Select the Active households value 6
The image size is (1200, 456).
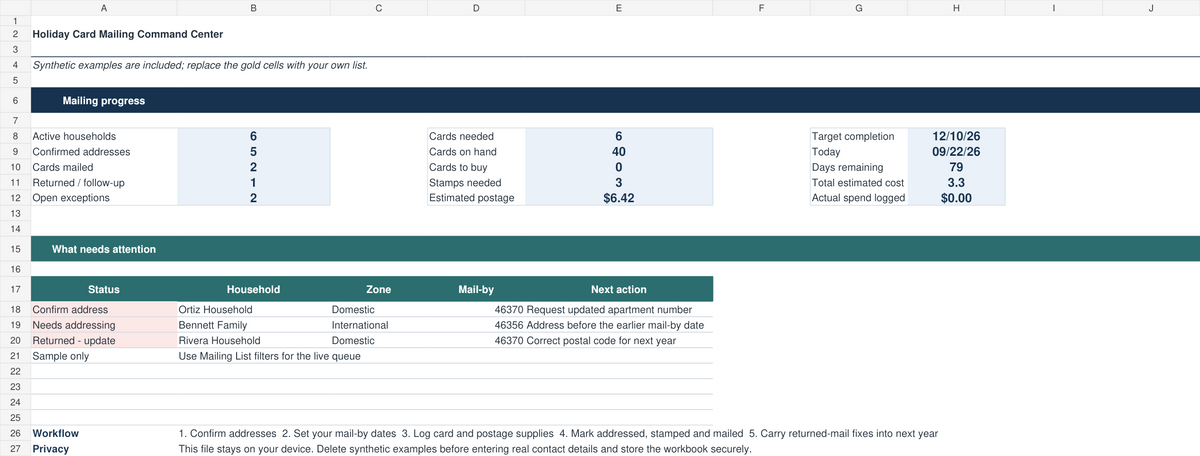point(253,136)
